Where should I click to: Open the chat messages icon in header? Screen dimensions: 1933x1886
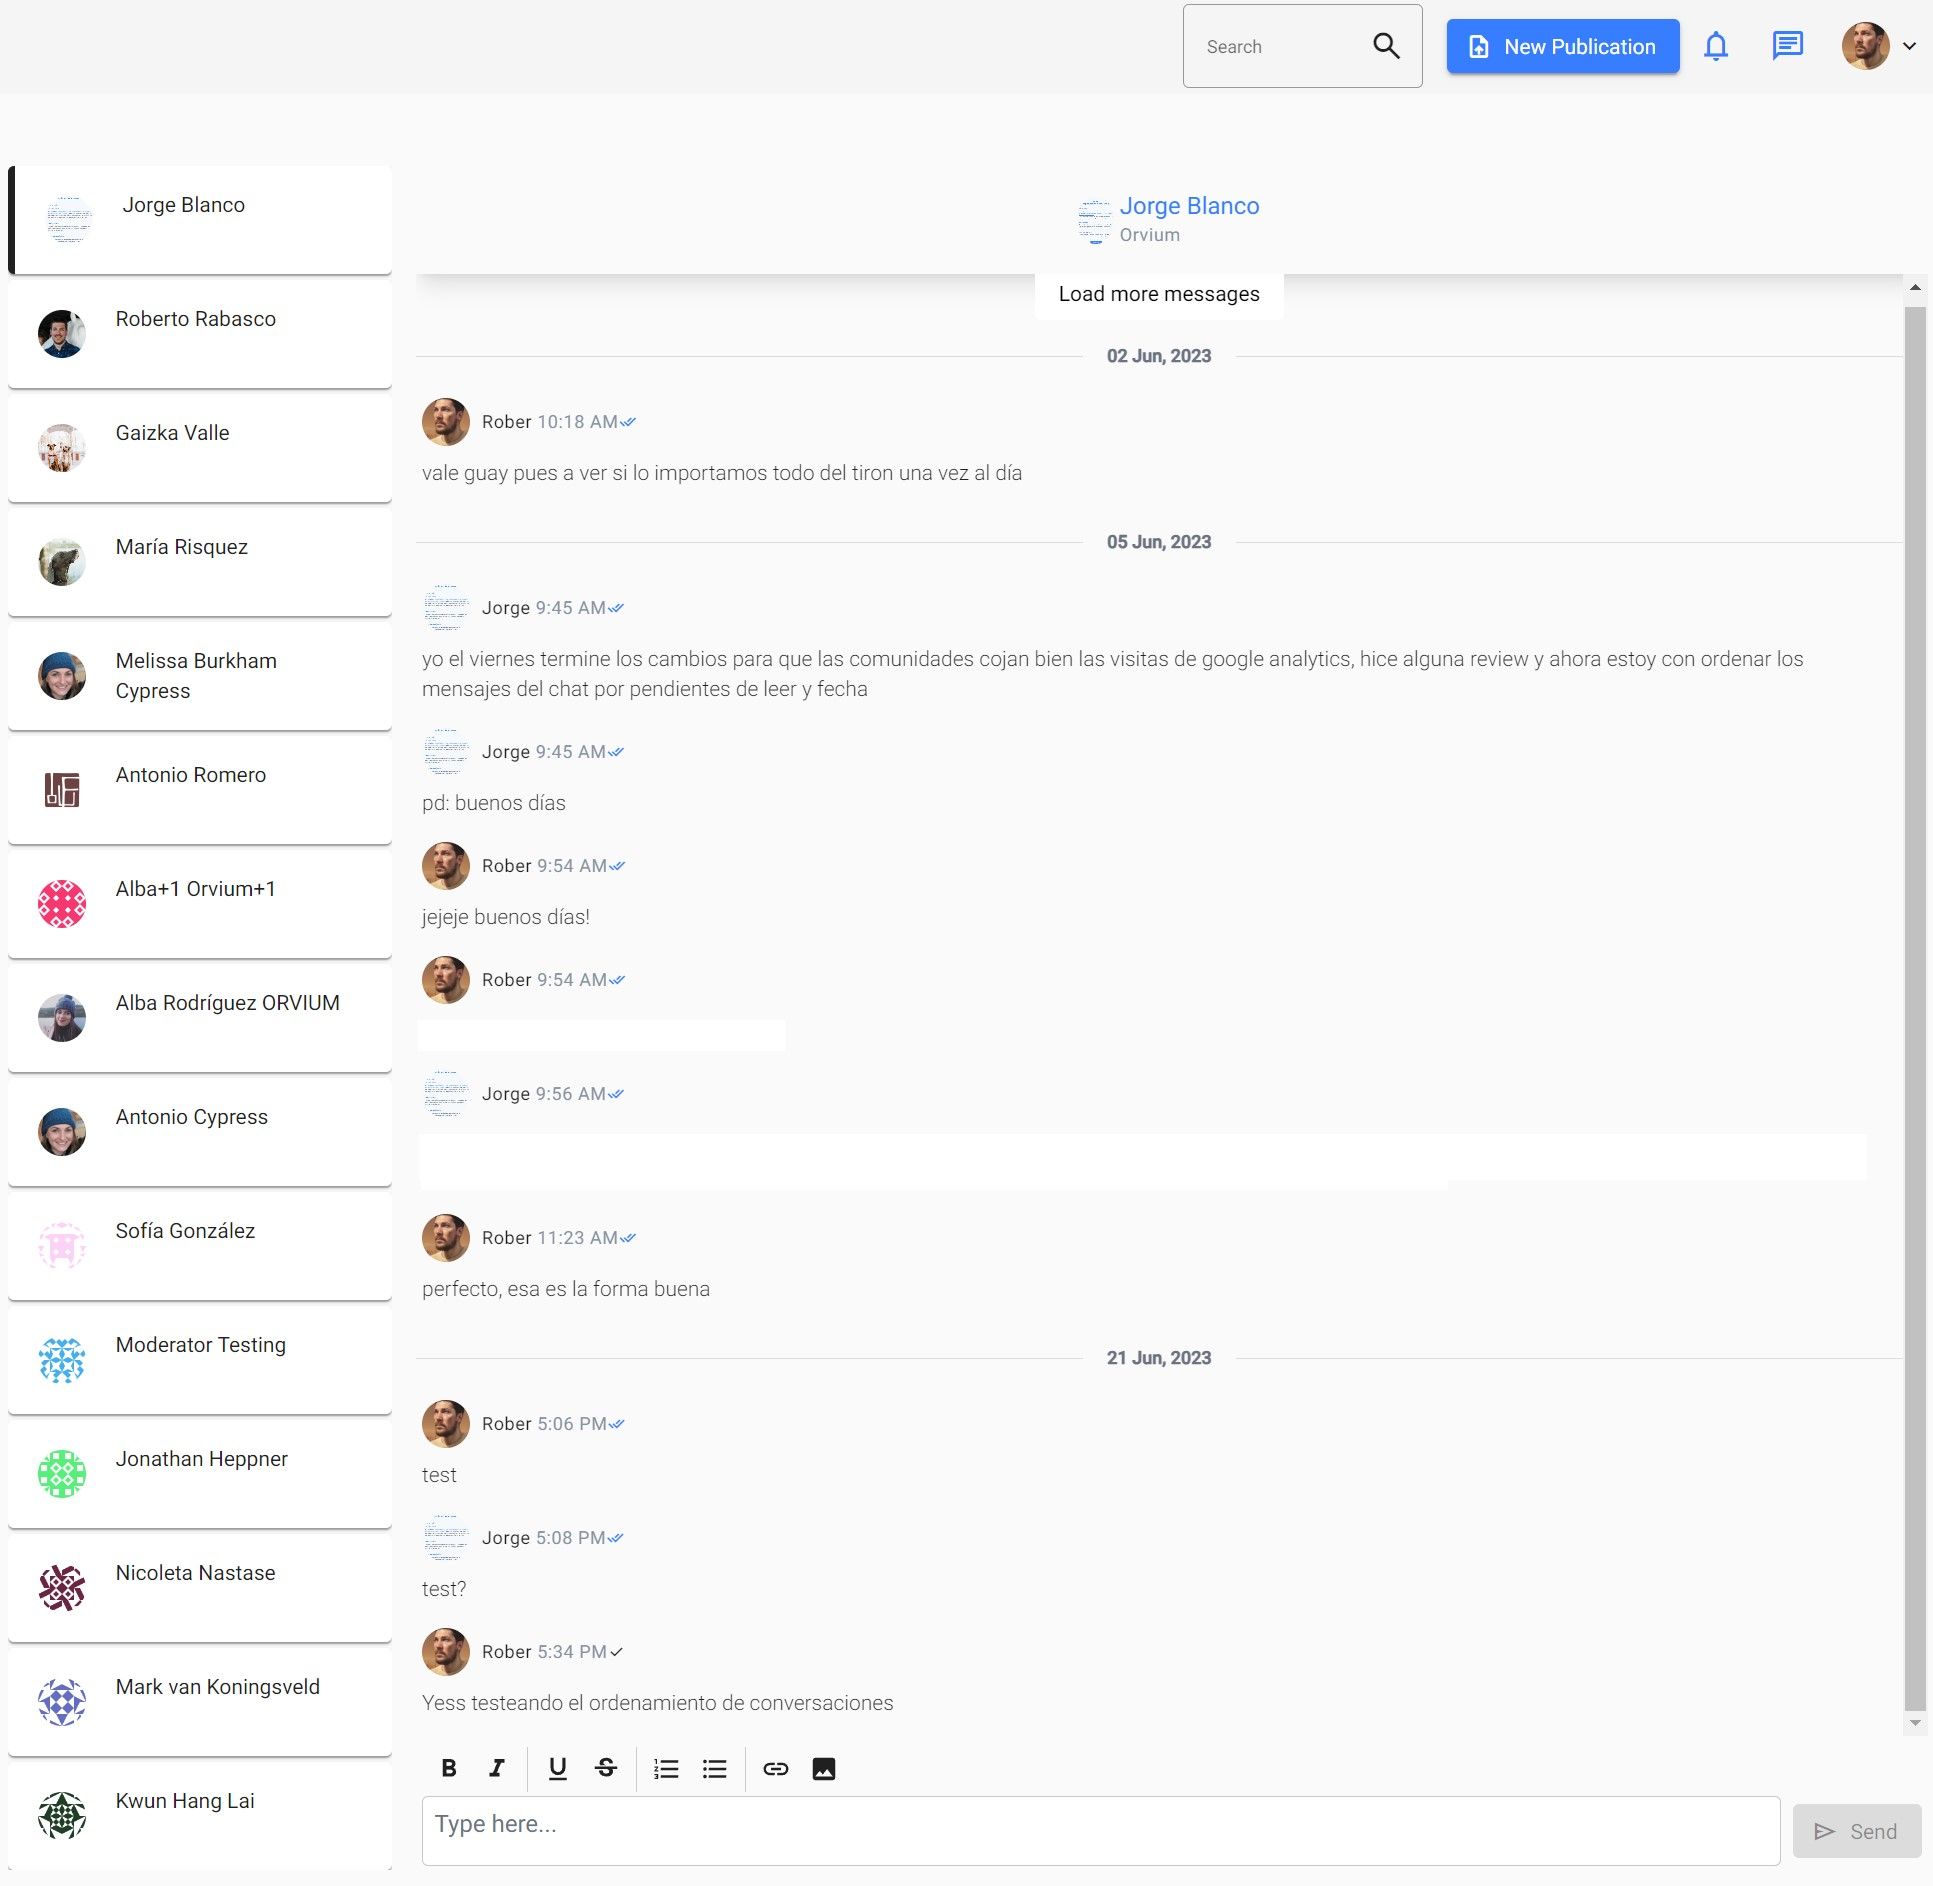[1787, 46]
